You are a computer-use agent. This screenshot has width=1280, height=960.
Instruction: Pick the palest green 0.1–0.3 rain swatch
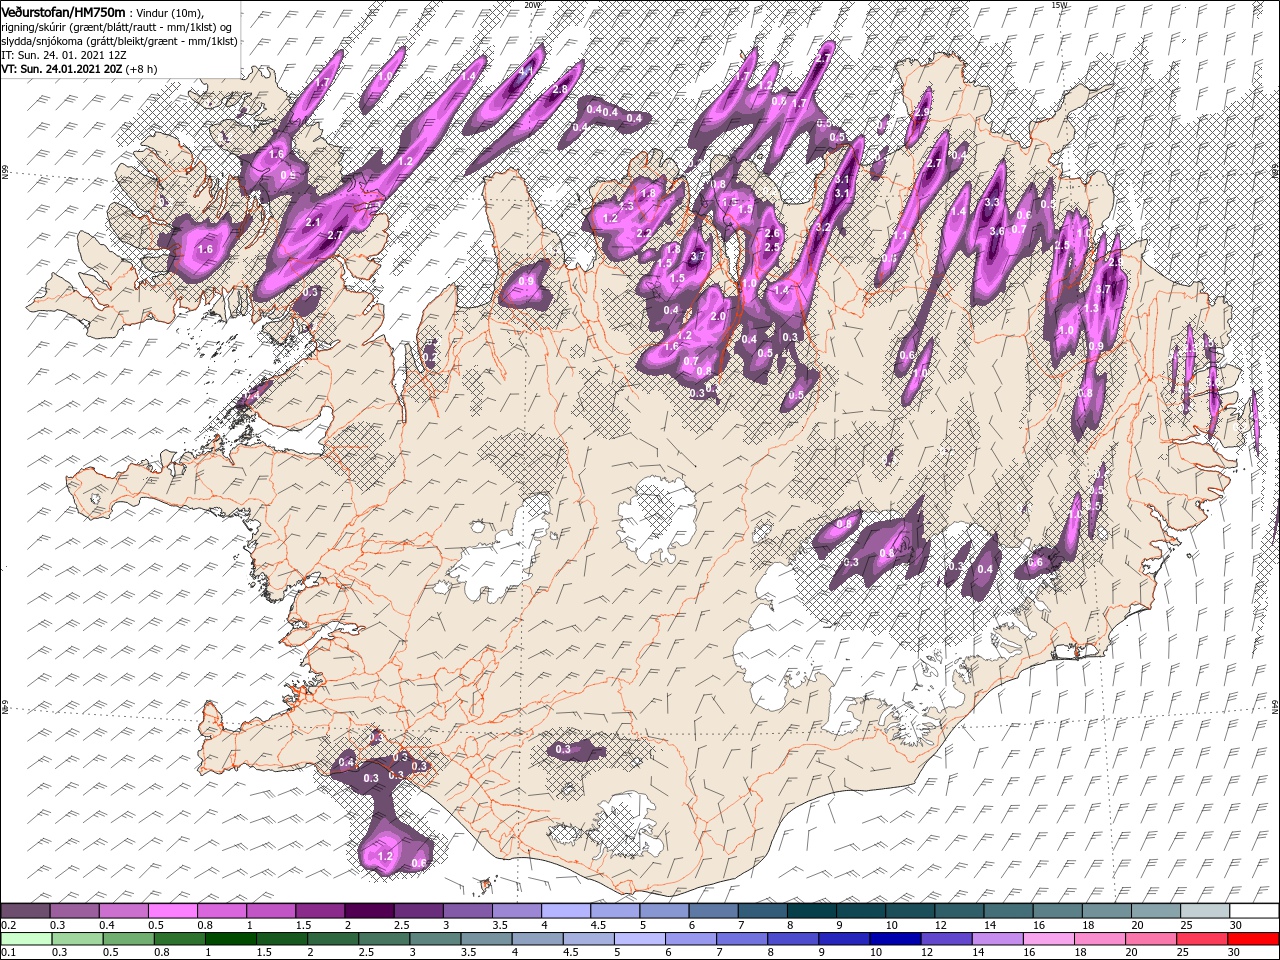(25, 939)
